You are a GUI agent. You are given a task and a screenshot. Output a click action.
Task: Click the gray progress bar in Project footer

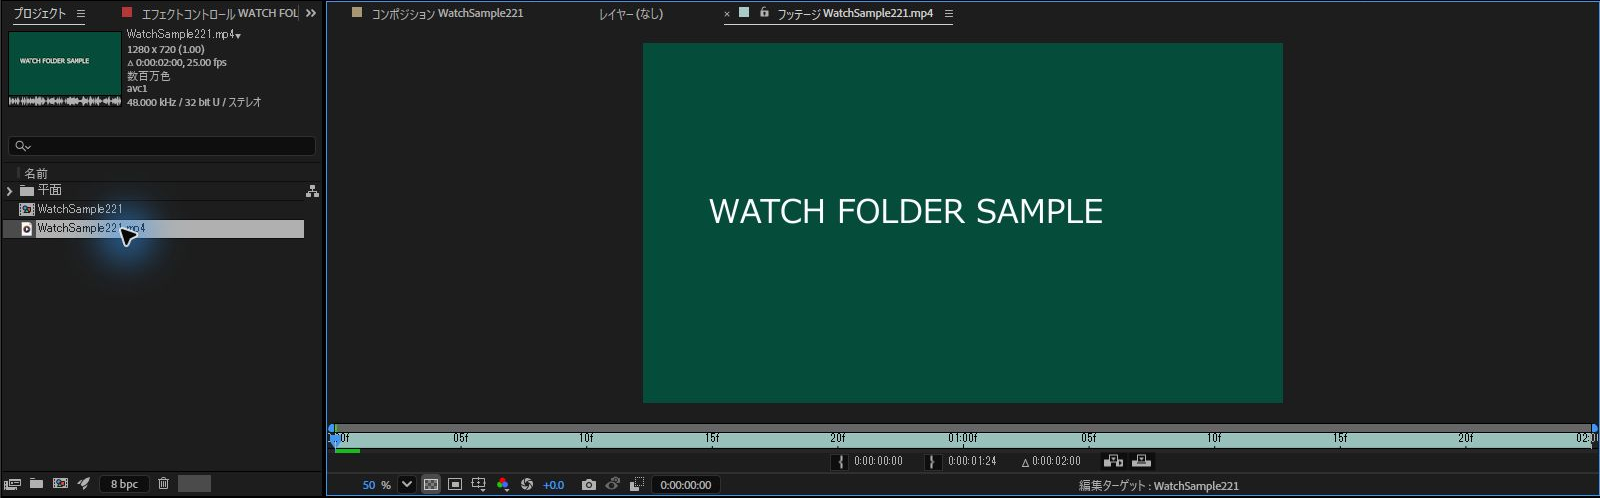pos(194,484)
